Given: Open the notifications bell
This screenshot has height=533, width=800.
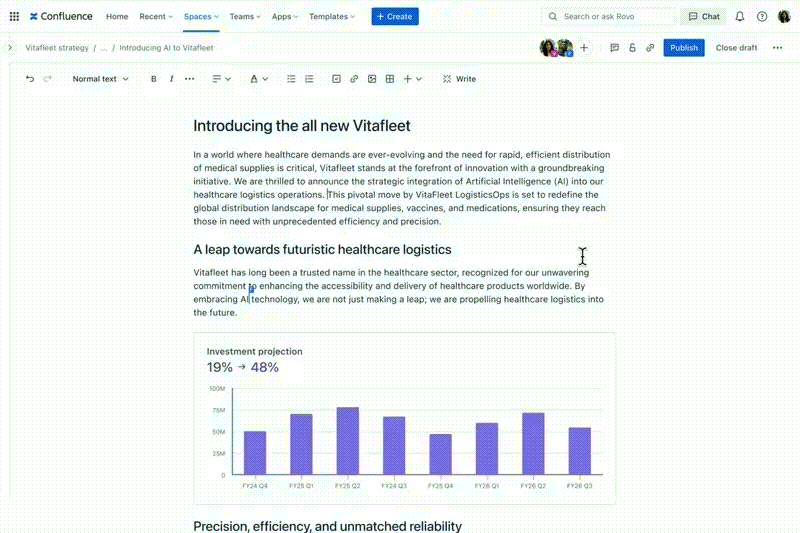Looking at the screenshot, I should [740, 17].
